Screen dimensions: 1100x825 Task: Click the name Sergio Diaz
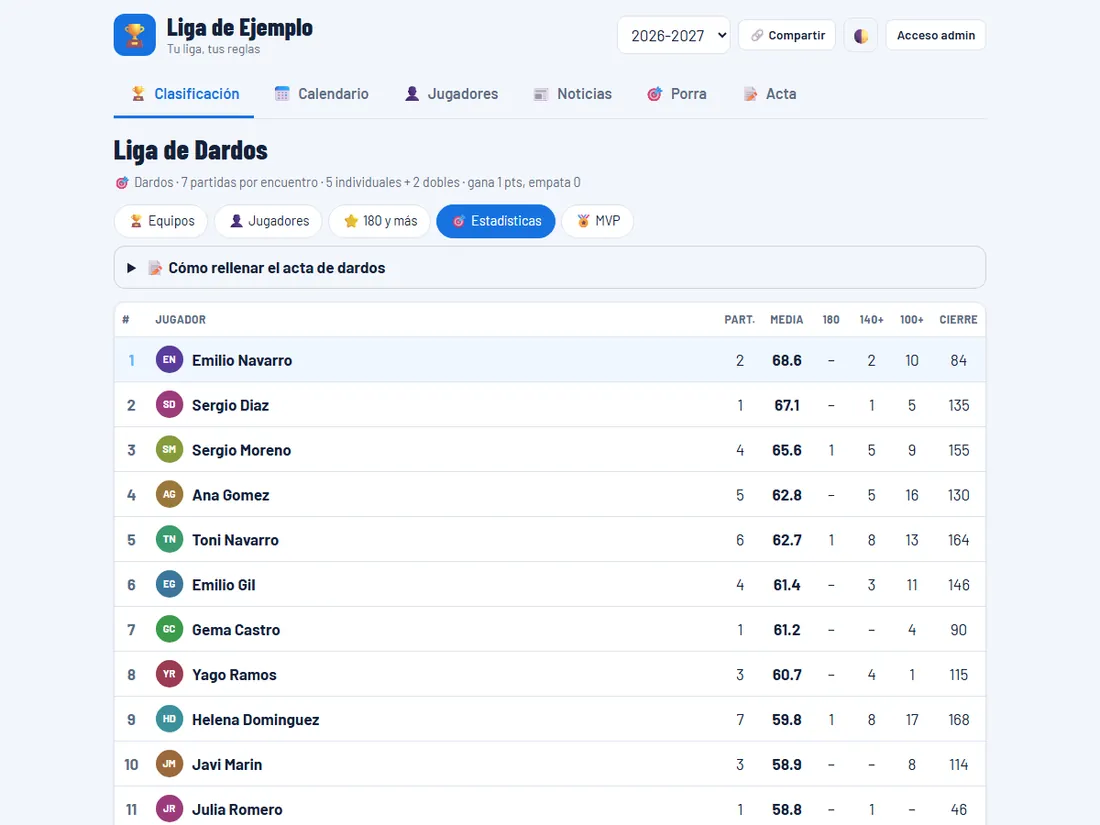pos(230,405)
